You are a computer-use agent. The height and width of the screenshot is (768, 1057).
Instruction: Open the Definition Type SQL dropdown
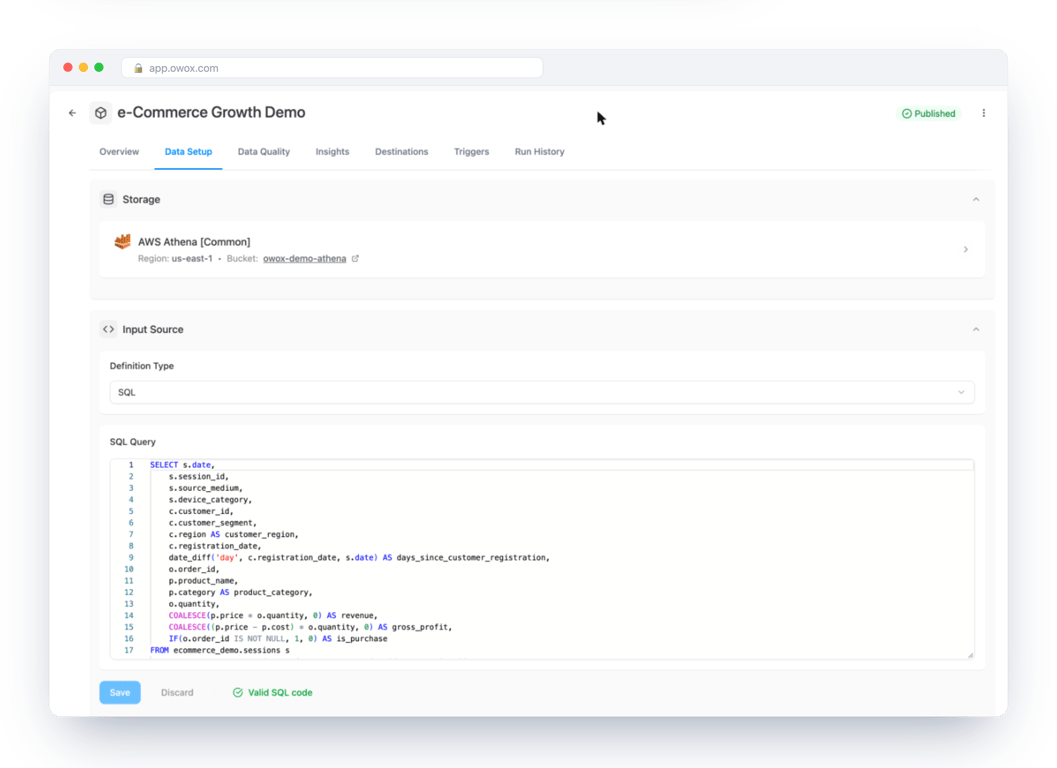click(x=542, y=392)
